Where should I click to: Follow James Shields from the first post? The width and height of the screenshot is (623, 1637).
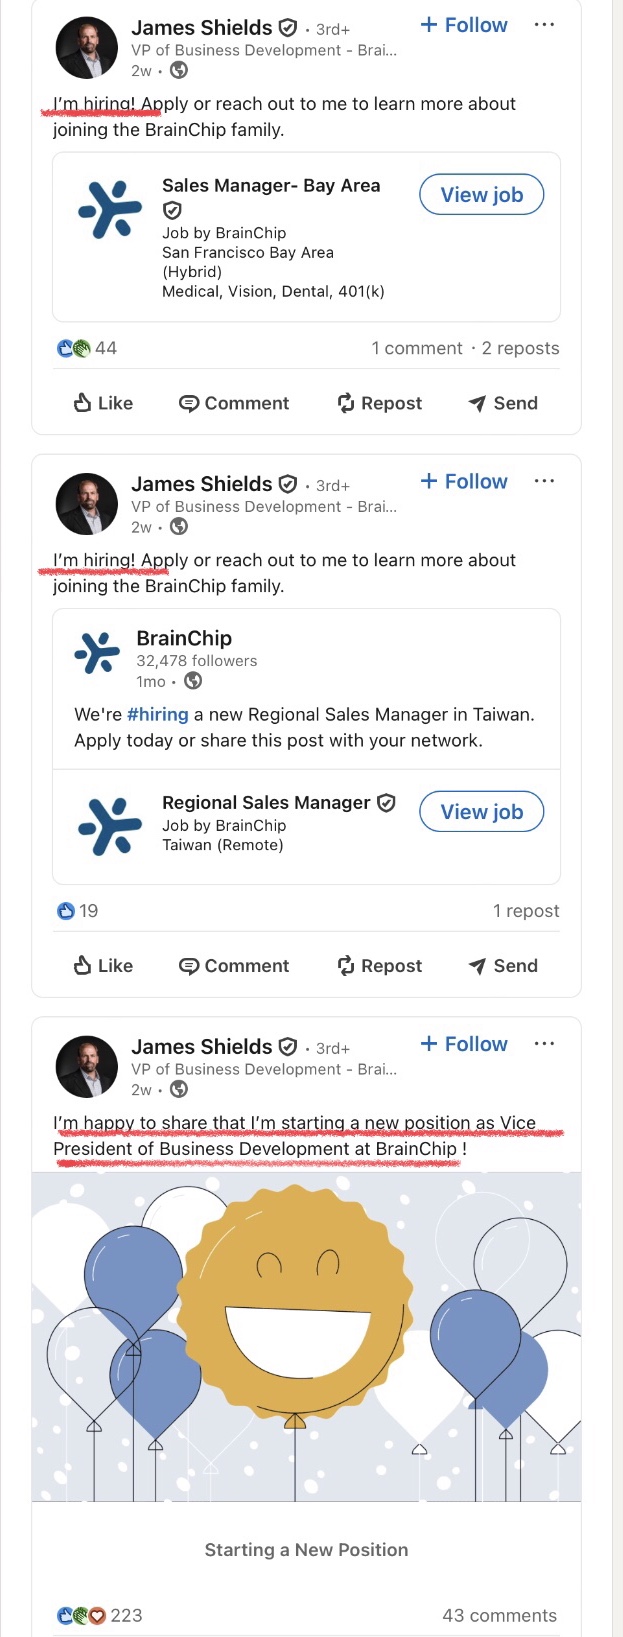[x=465, y=25]
